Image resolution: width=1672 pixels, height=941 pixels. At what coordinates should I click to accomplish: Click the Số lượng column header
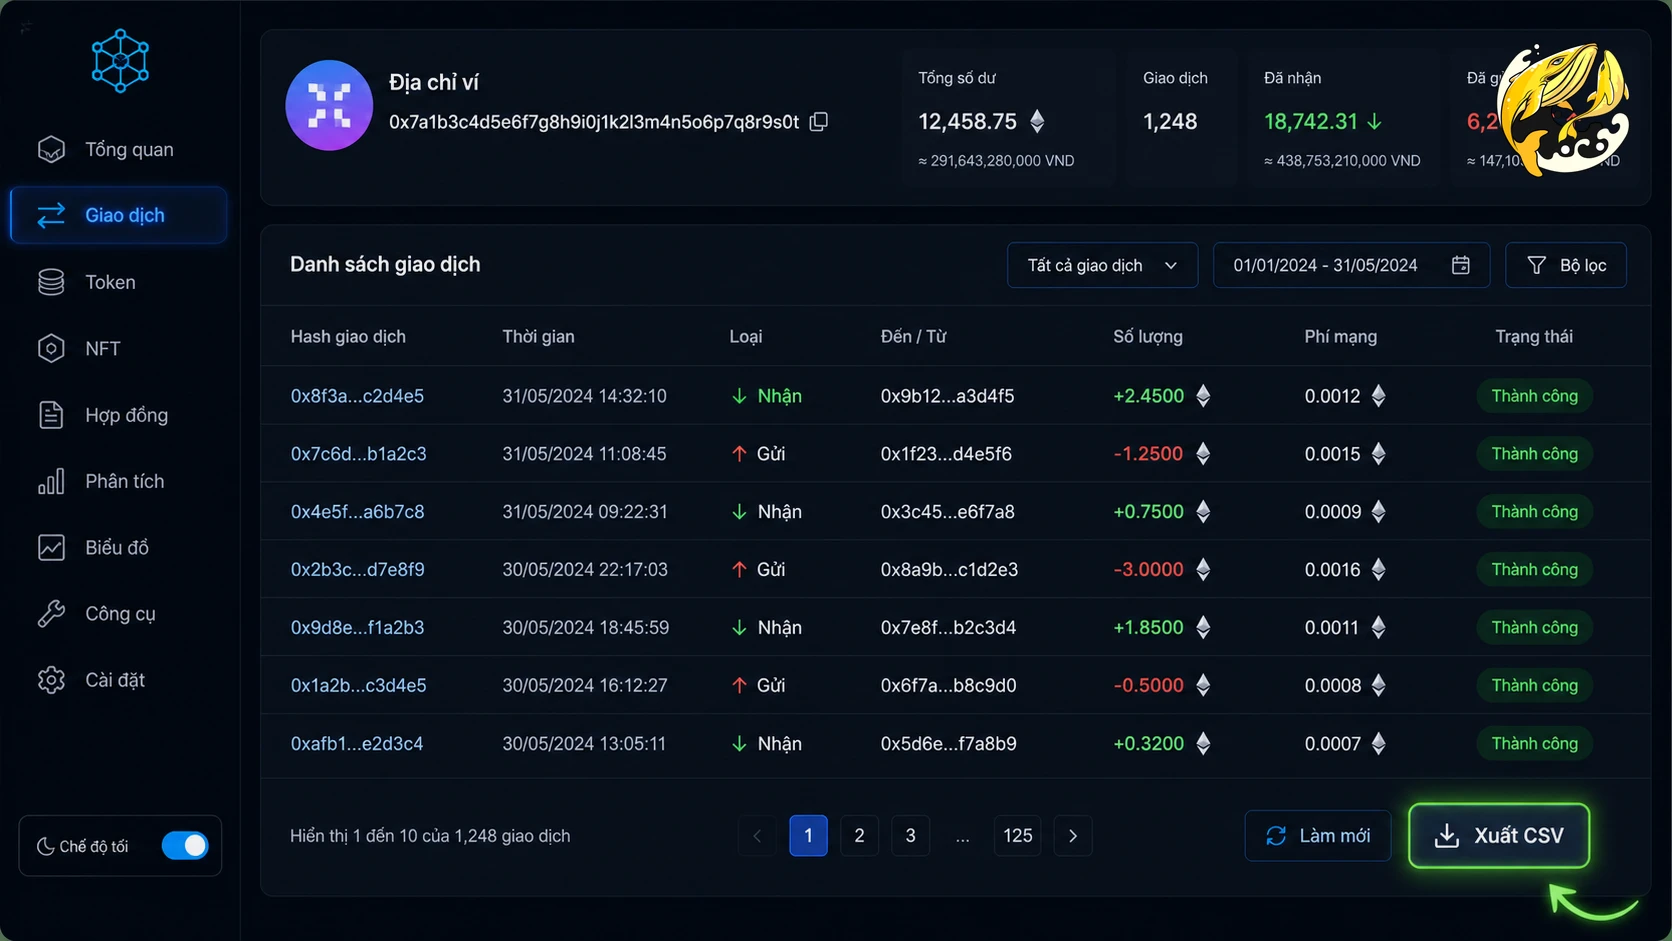(1147, 337)
